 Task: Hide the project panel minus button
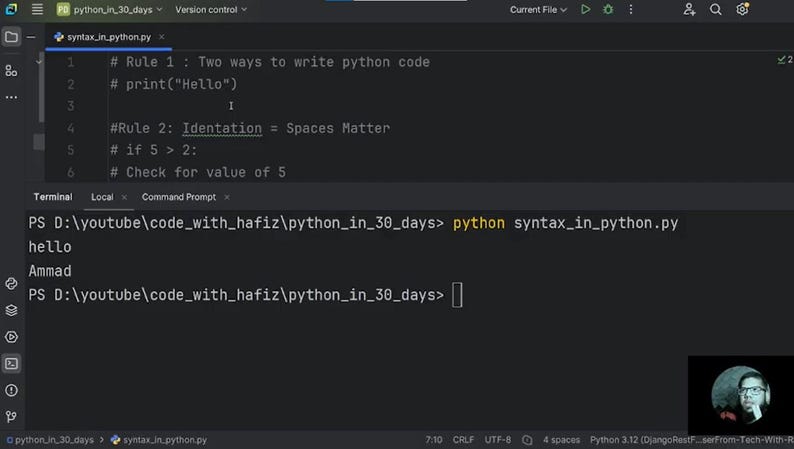tap(31, 37)
